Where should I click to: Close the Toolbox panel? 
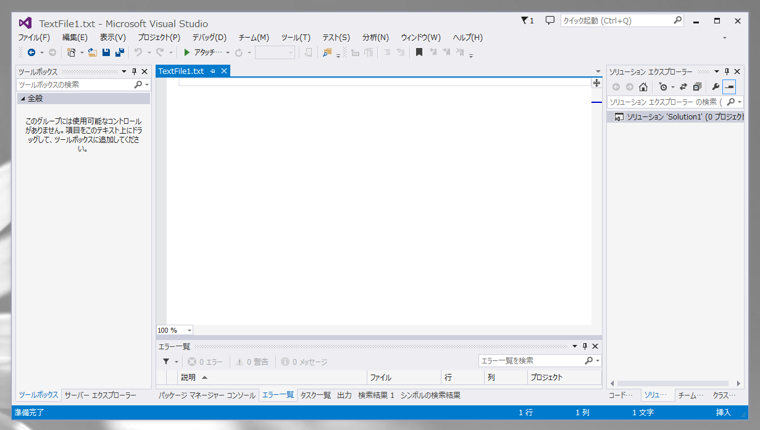(144, 72)
